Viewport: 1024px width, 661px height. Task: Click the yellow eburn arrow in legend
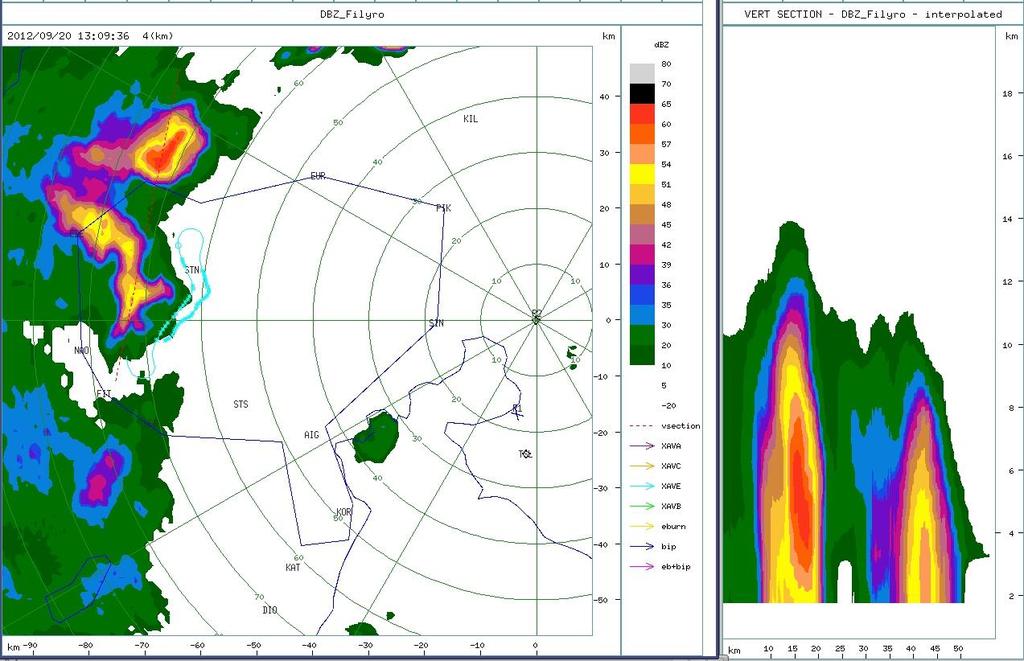point(642,526)
